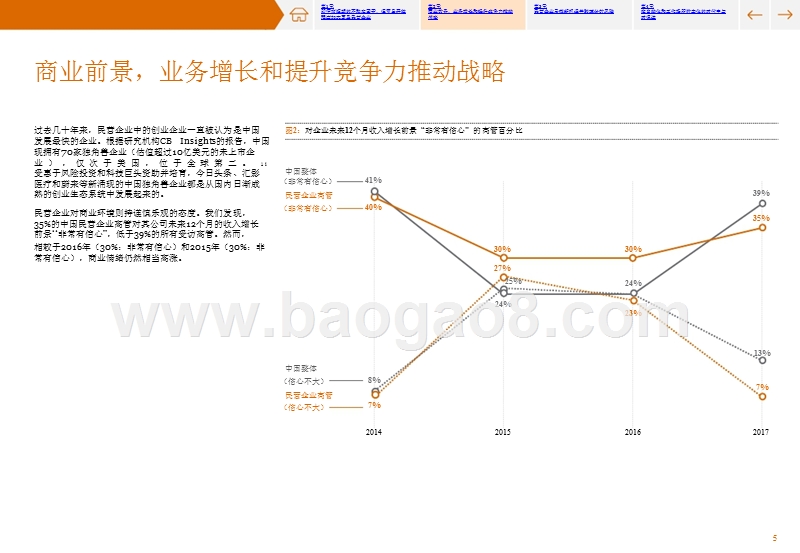Click the gray 8% label at 2014
The image size is (800, 553).
coord(374,380)
